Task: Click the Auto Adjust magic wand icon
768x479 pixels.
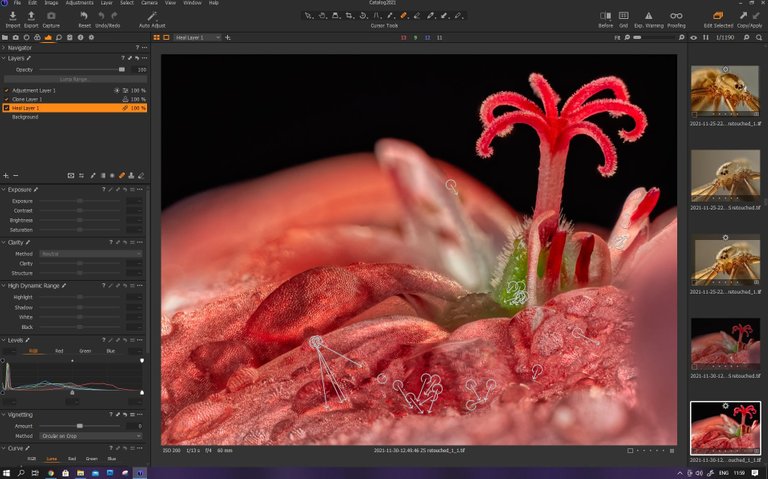Action: click(152, 16)
